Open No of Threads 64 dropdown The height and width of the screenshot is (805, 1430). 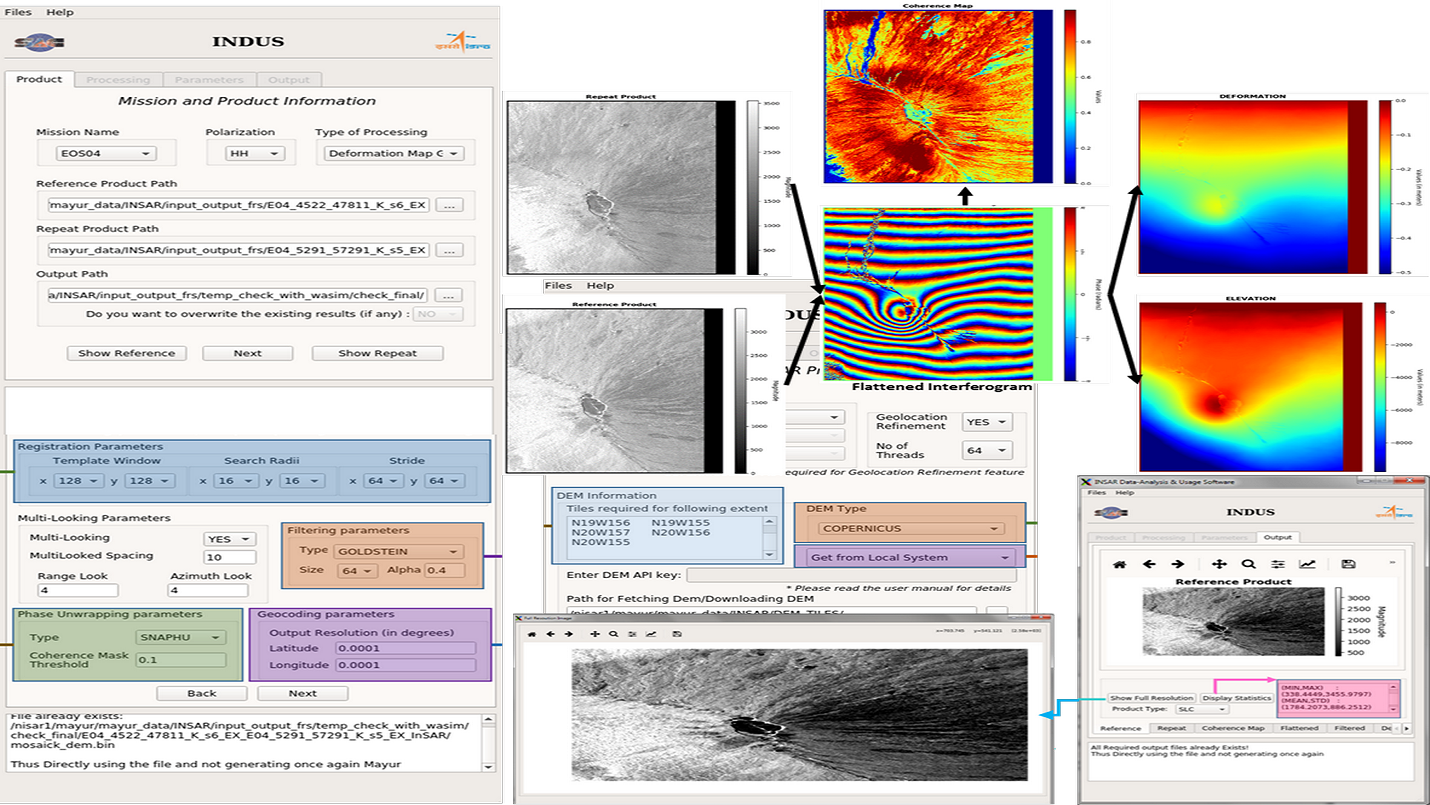(x=987, y=451)
